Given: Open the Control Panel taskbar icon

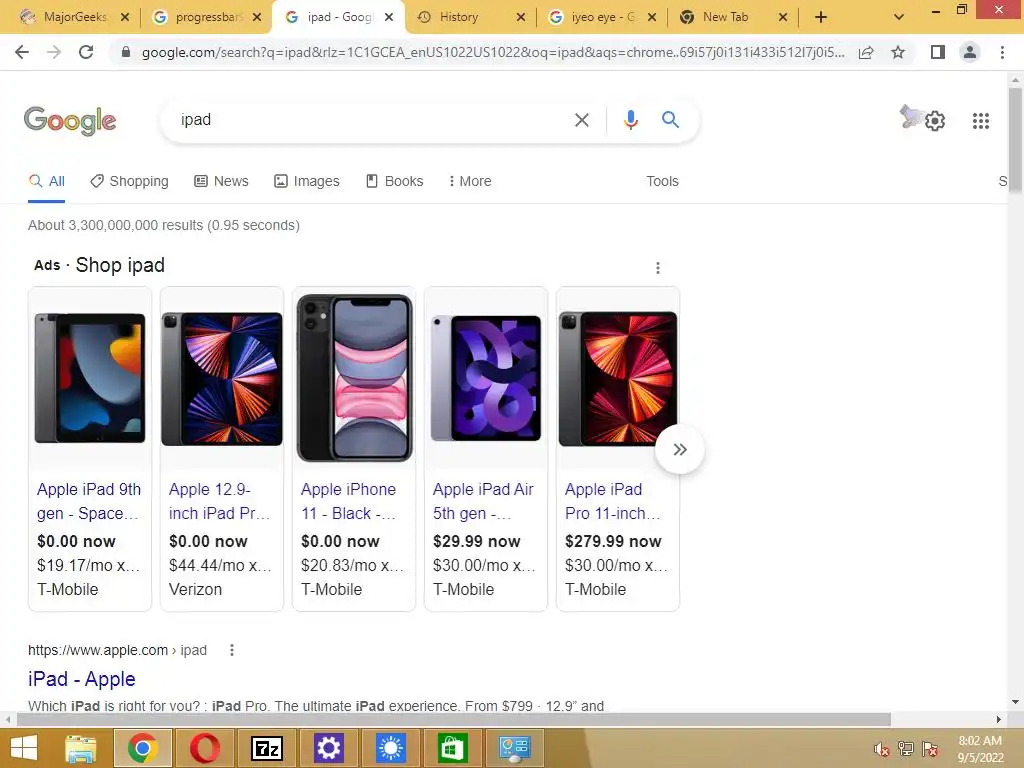Looking at the screenshot, I should click(x=515, y=748).
